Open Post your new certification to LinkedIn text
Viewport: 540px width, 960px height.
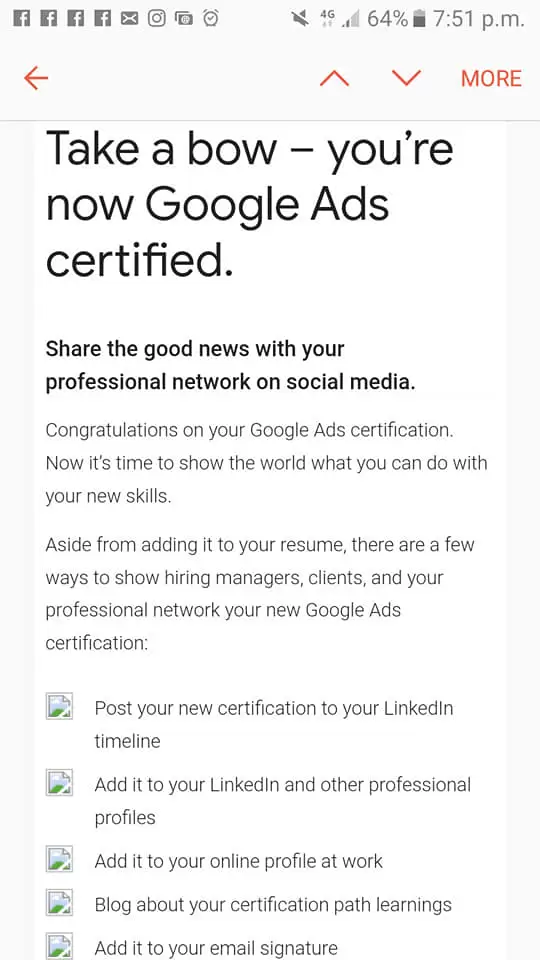click(274, 724)
